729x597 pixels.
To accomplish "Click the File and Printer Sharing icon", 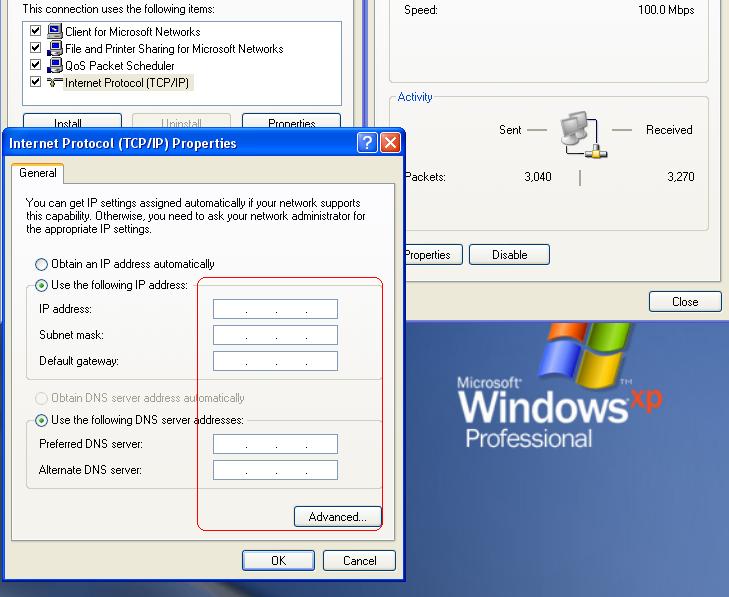I will pos(55,48).
